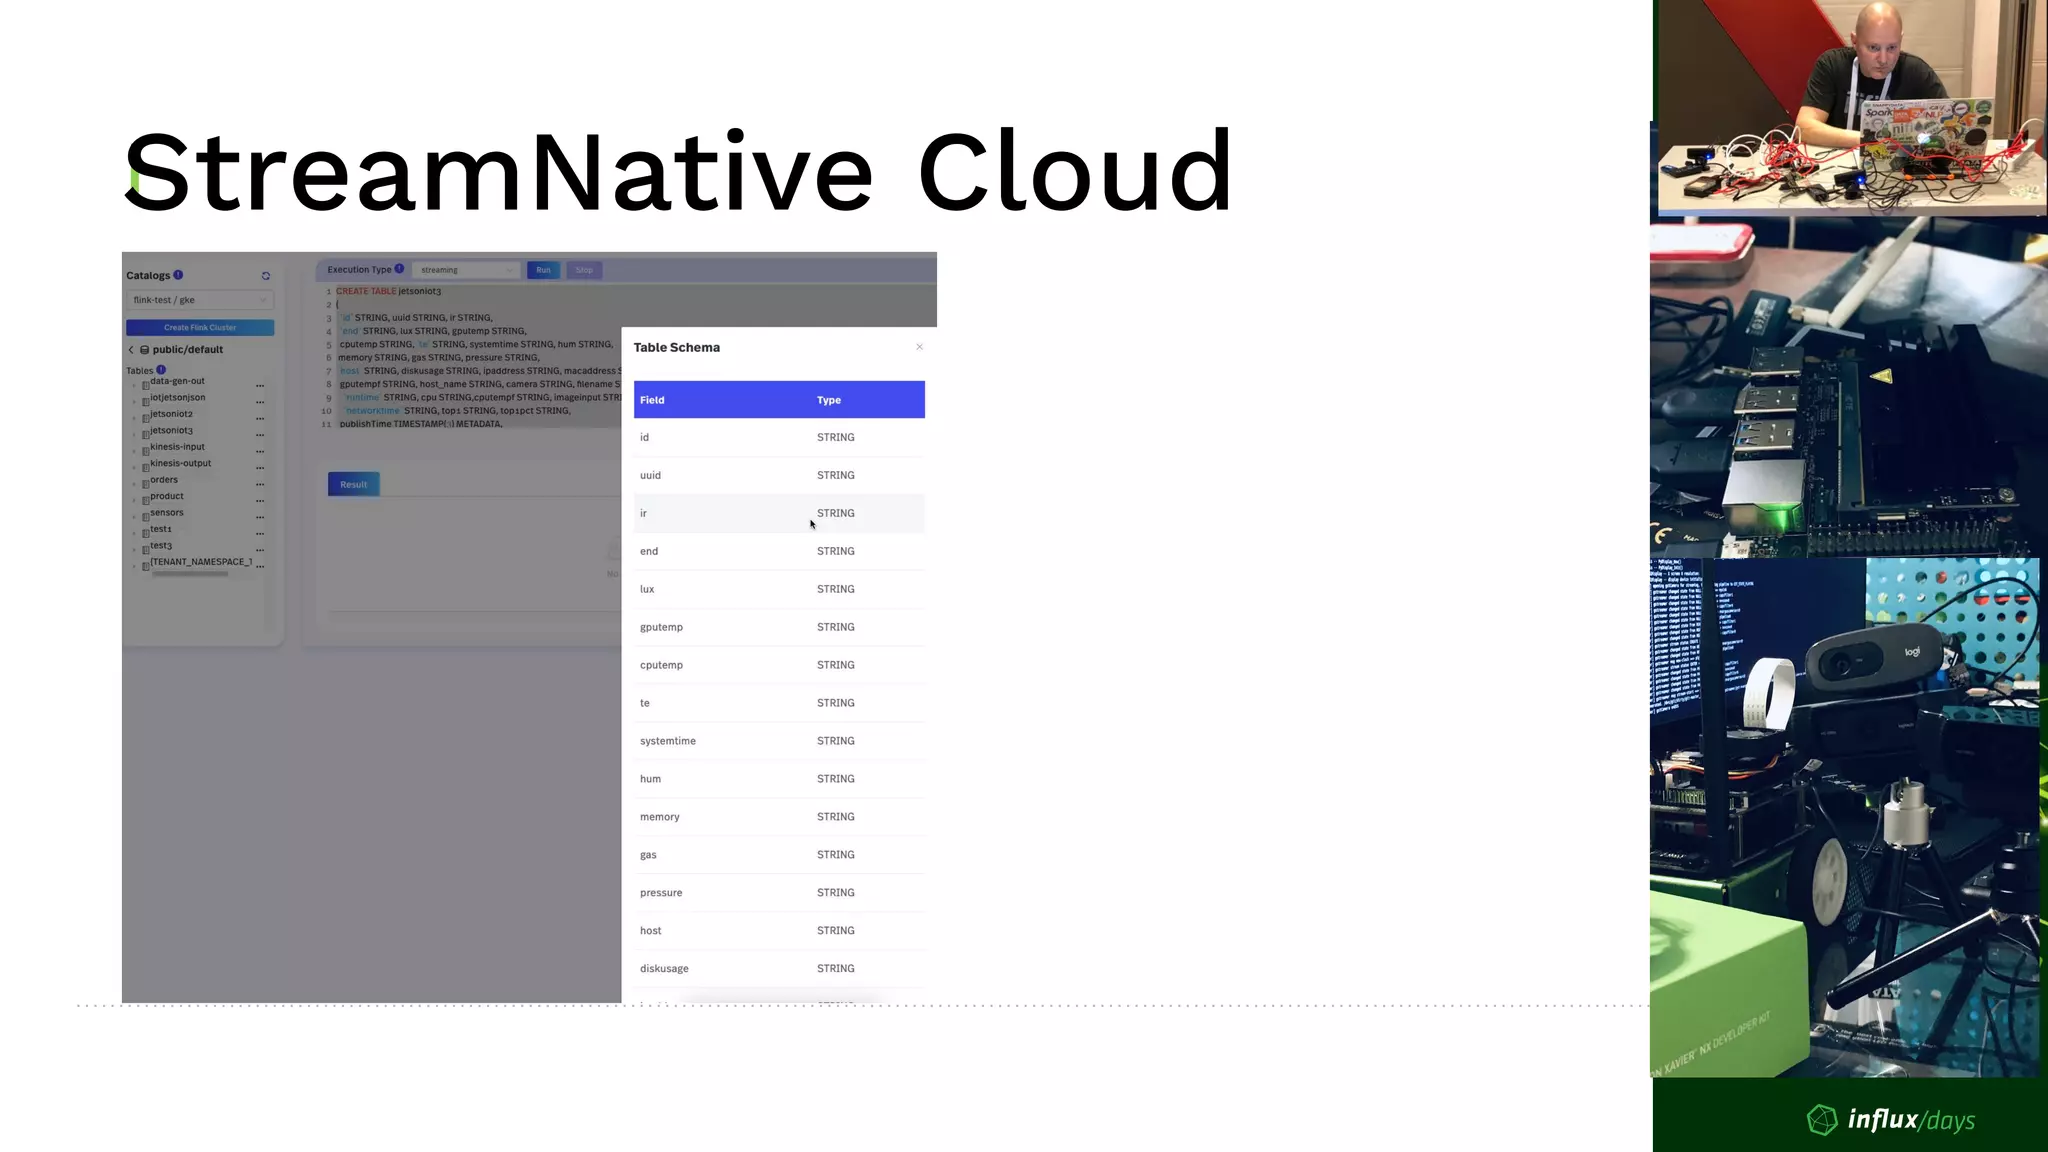Screen dimensions: 2048x1152
Task: Click the Field column header
Action: 652,400
